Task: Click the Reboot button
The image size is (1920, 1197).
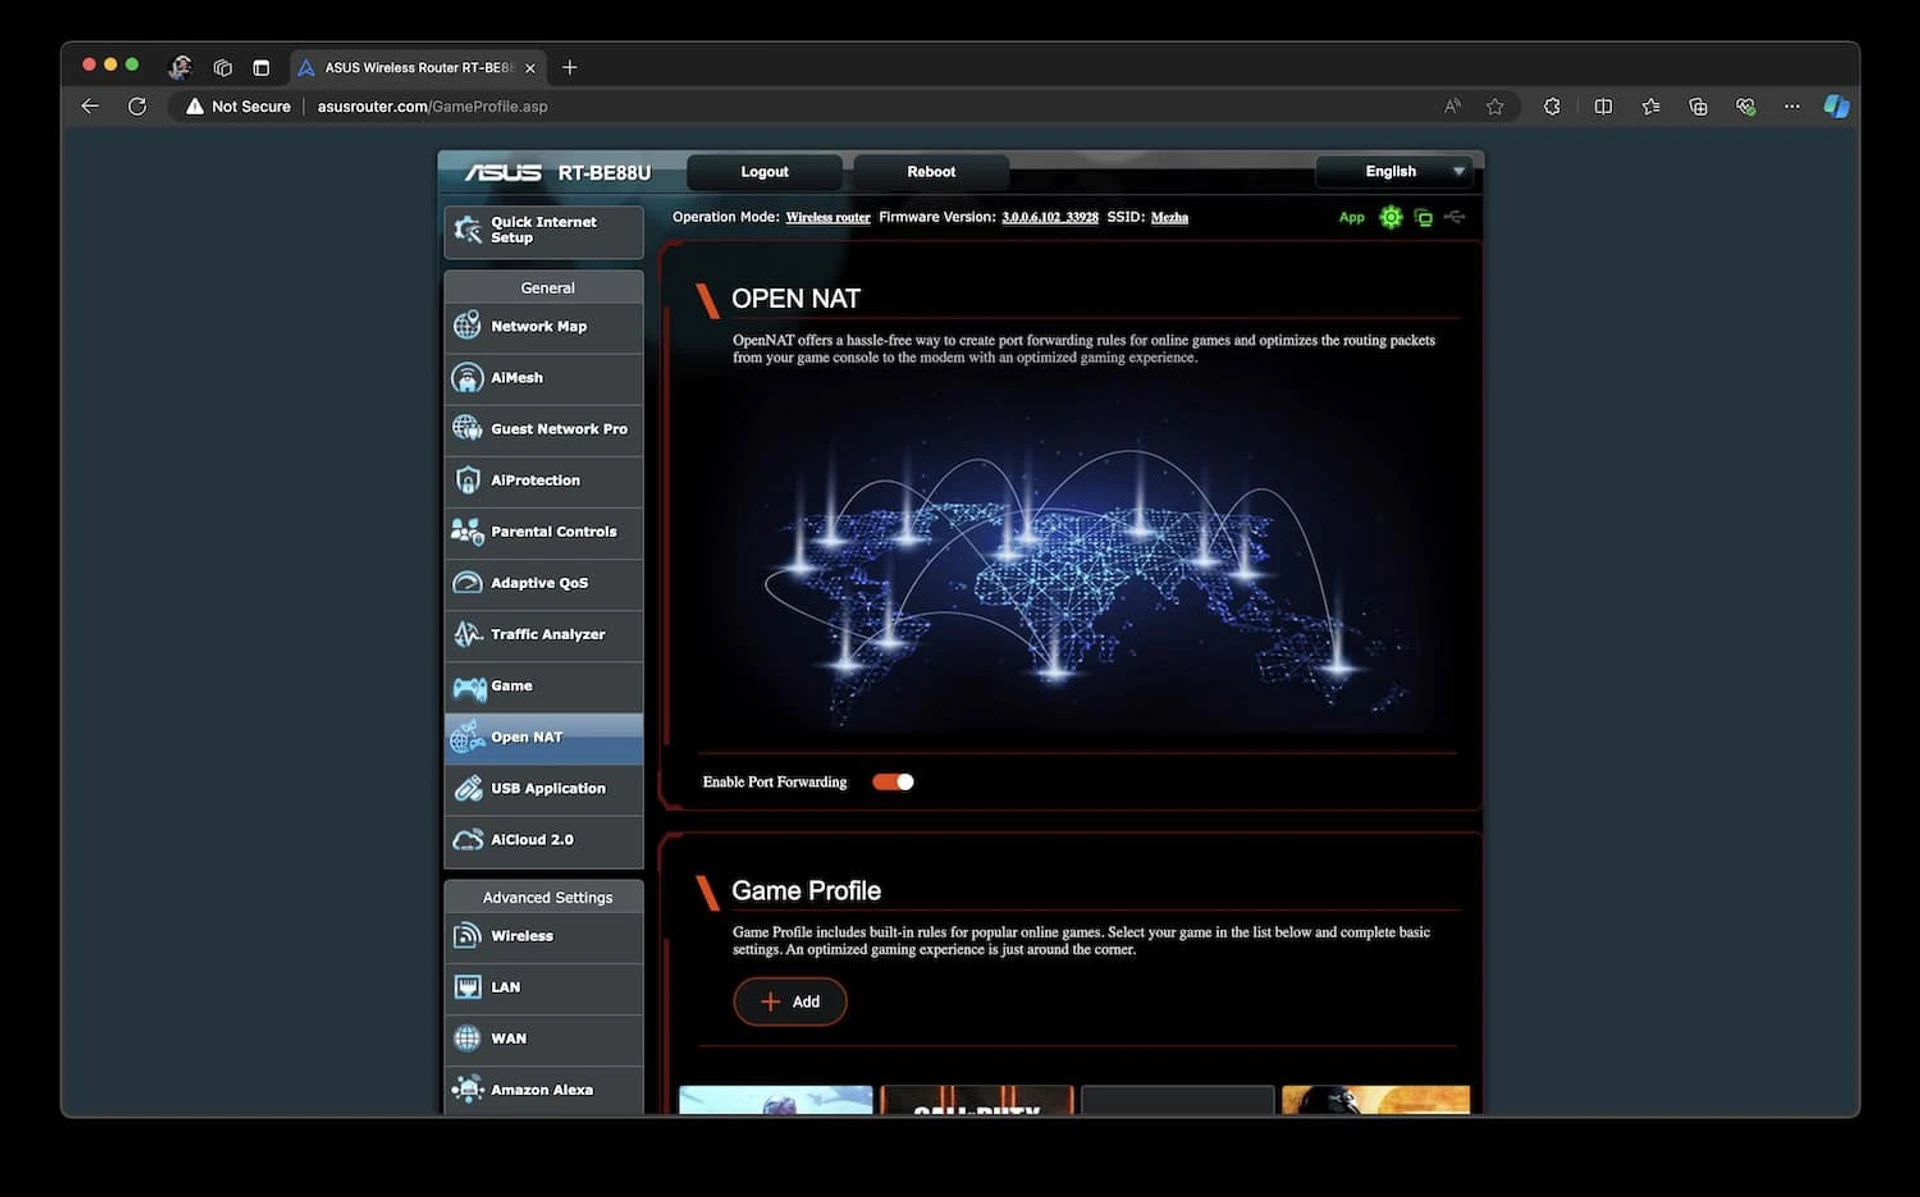Action: point(931,172)
